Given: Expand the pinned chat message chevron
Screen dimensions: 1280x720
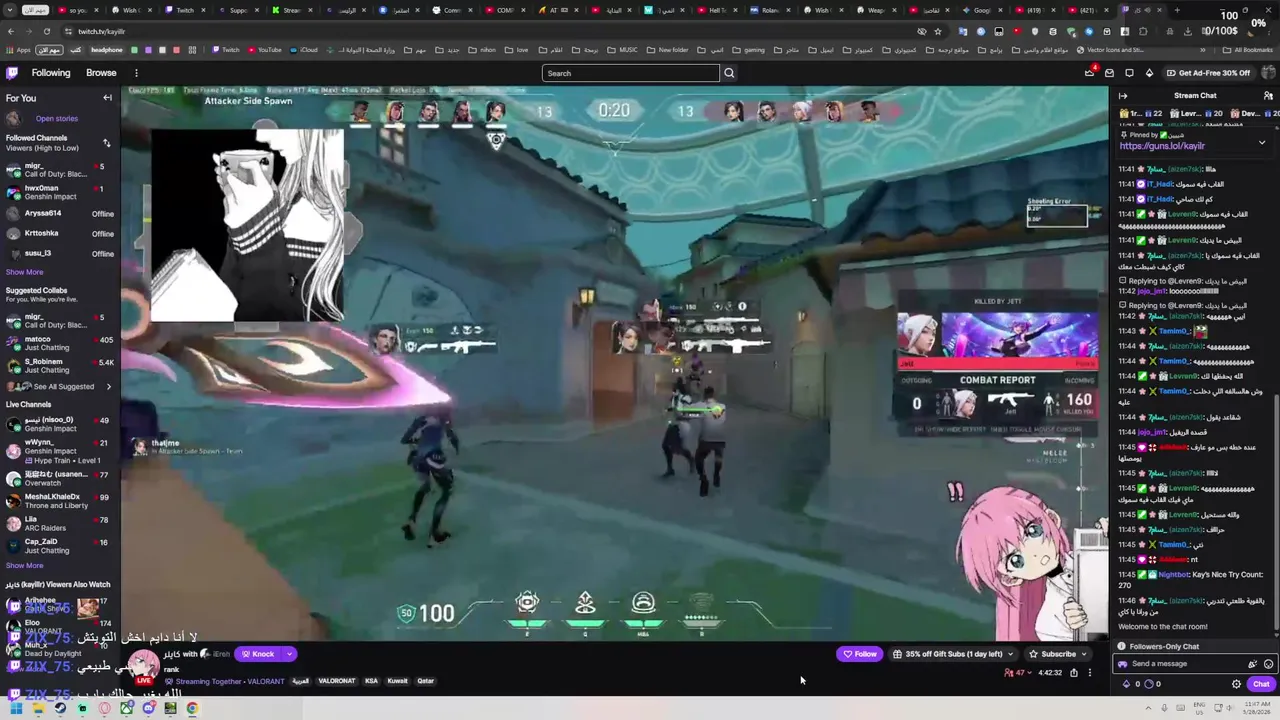Looking at the screenshot, I should [1261, 143].
